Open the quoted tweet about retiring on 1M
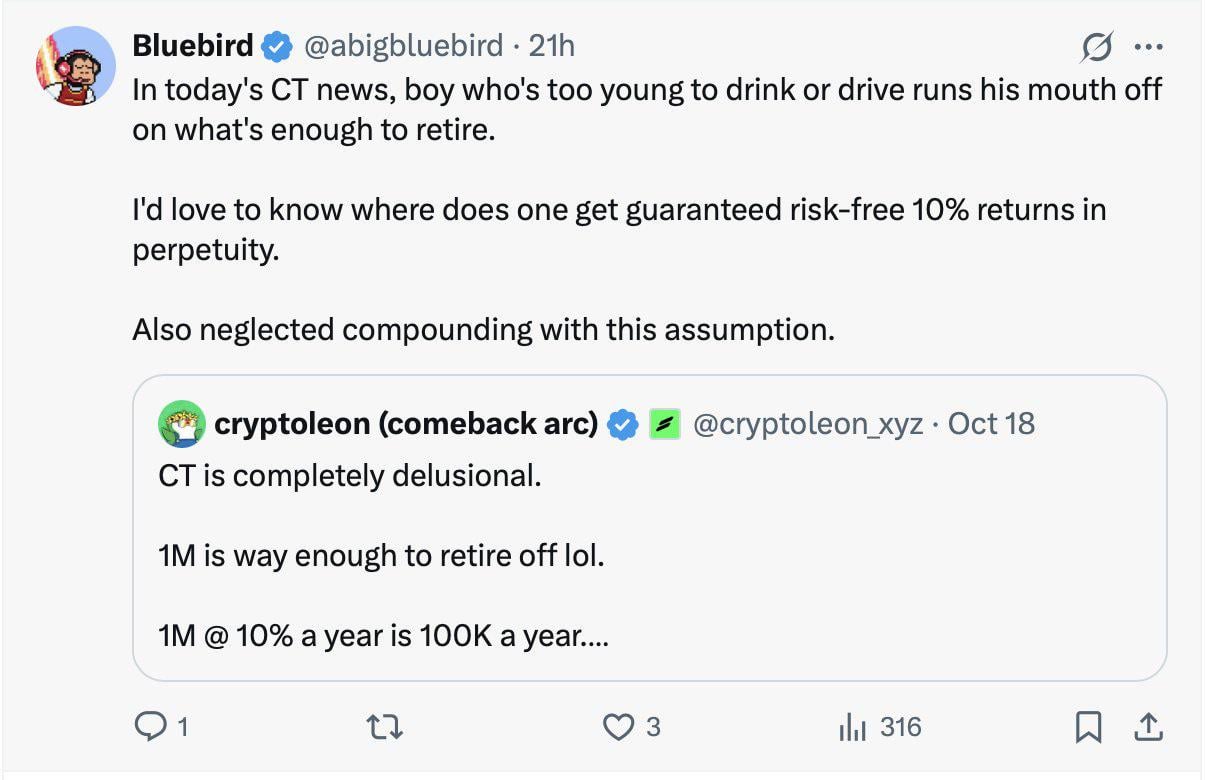The width and height of the screenshot is (1206, 780). (x=649, y=555)
